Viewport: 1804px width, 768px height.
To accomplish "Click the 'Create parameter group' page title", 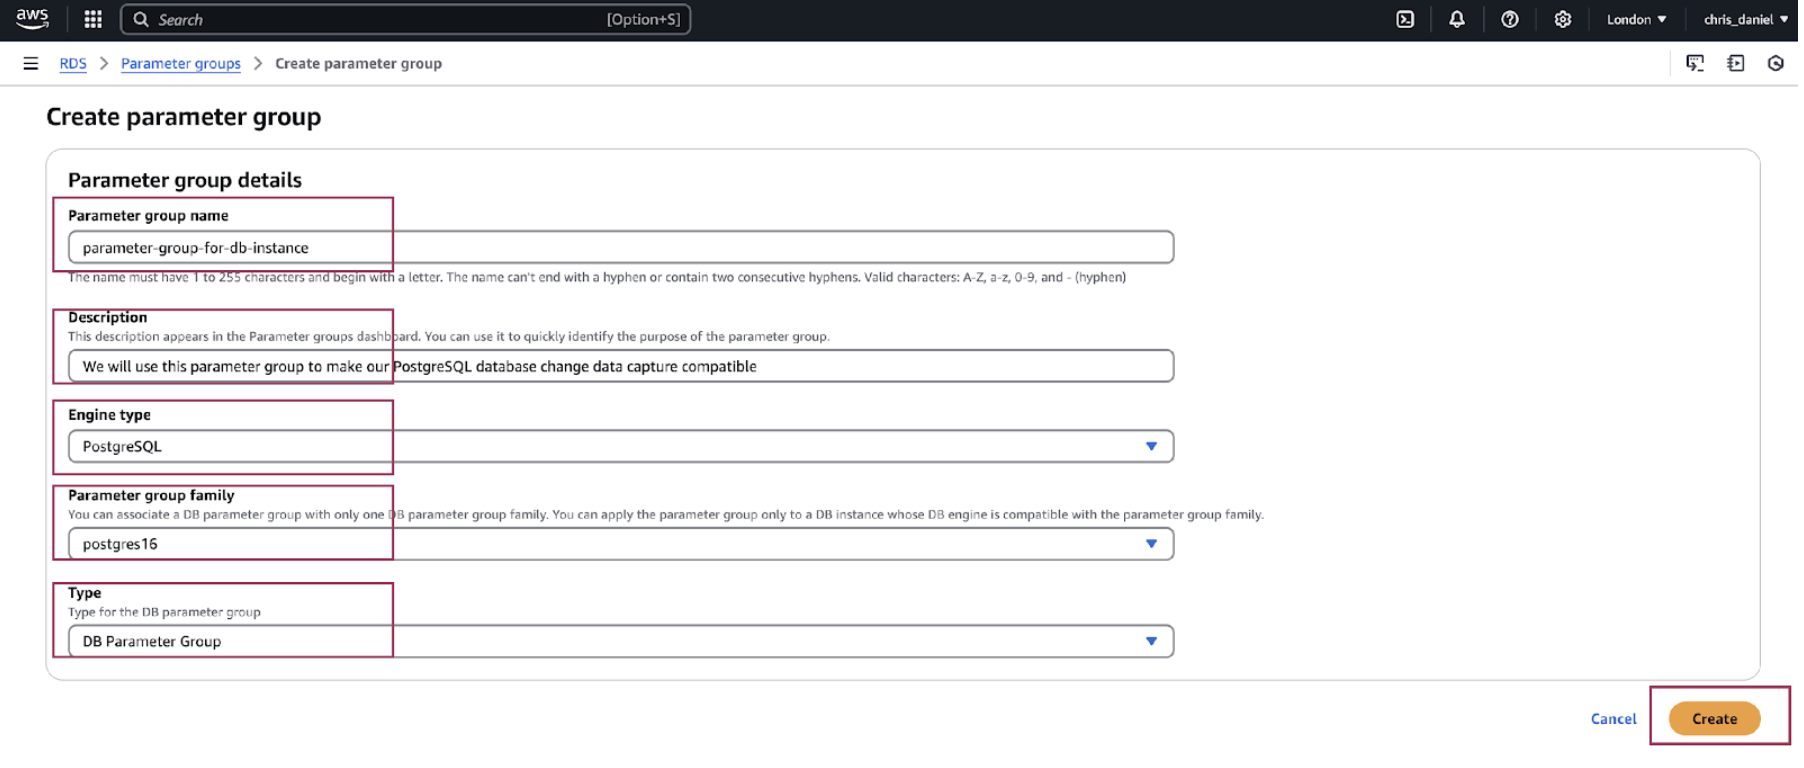I will [x=184, y=117].
